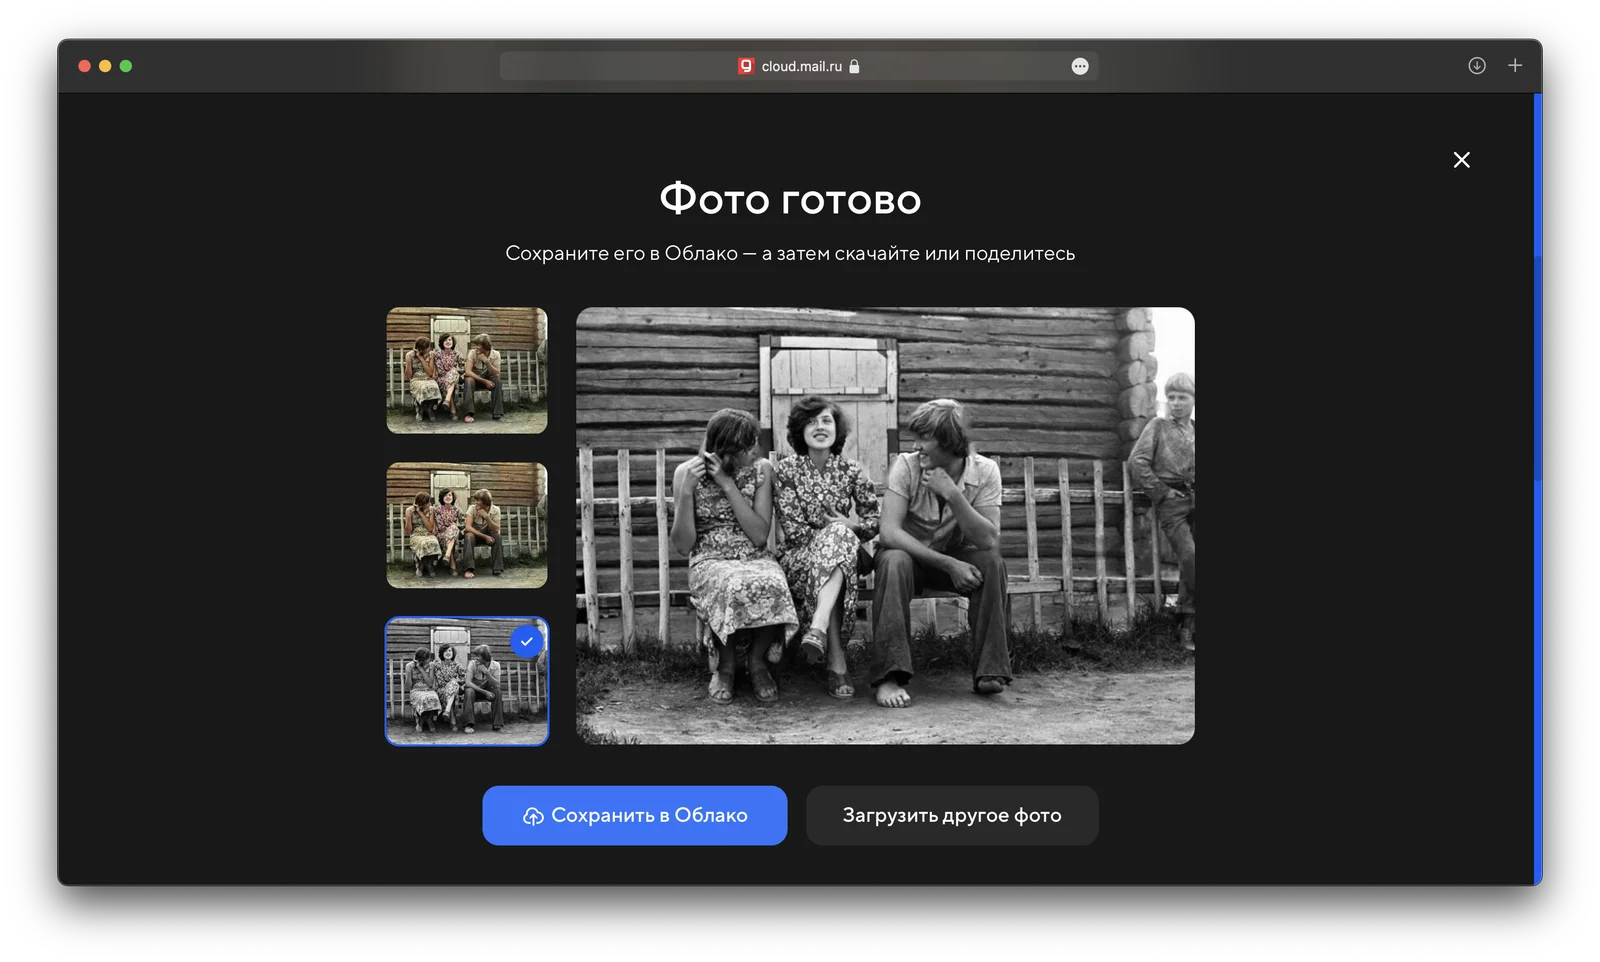The height and width of the screenshot is (962, 1600).
Task: Open the browser downloads icon
Action: [x=1477, y=66]
